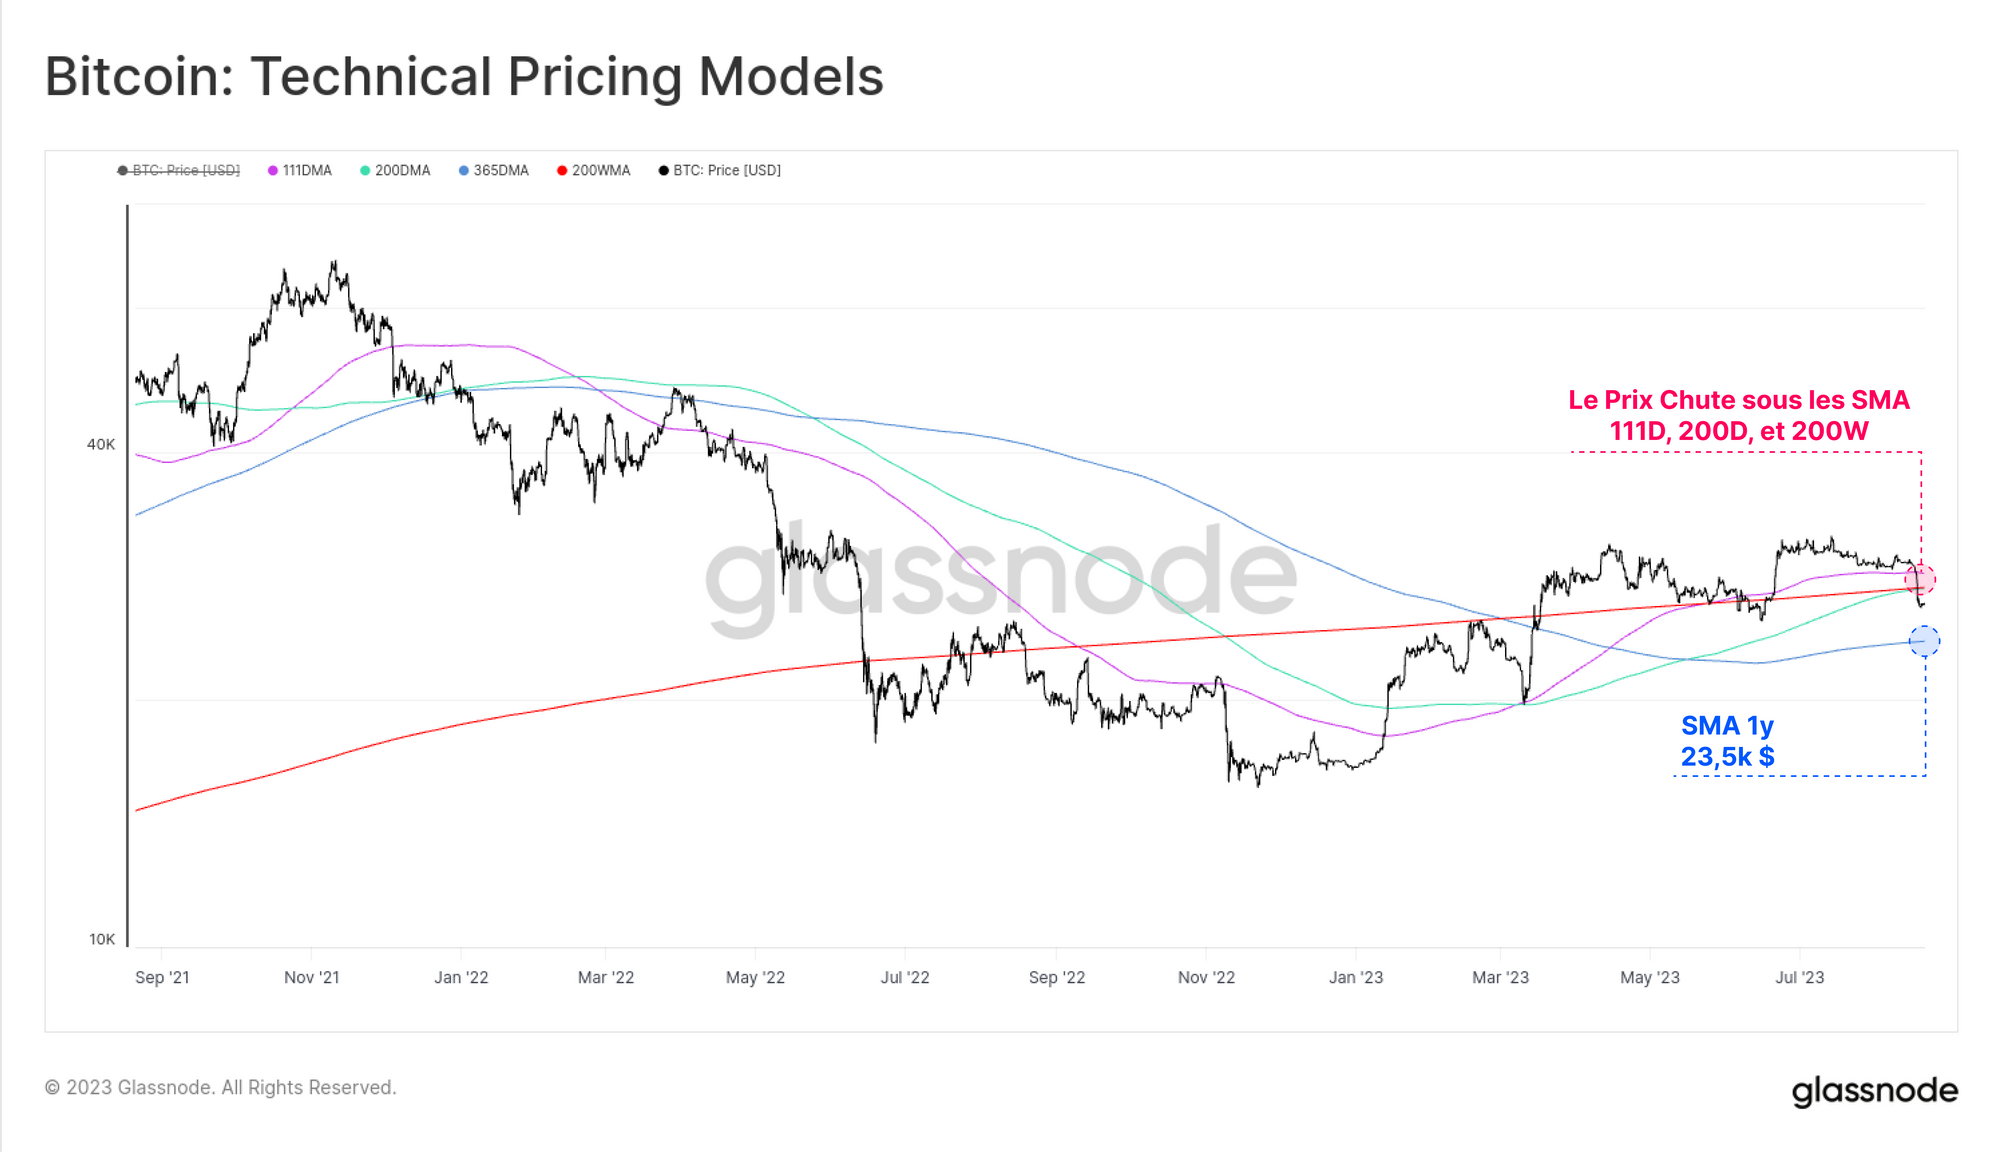Toggle the 111DMA legend entry
This screenshot has width=2000, height=1152.
(300, 170)
